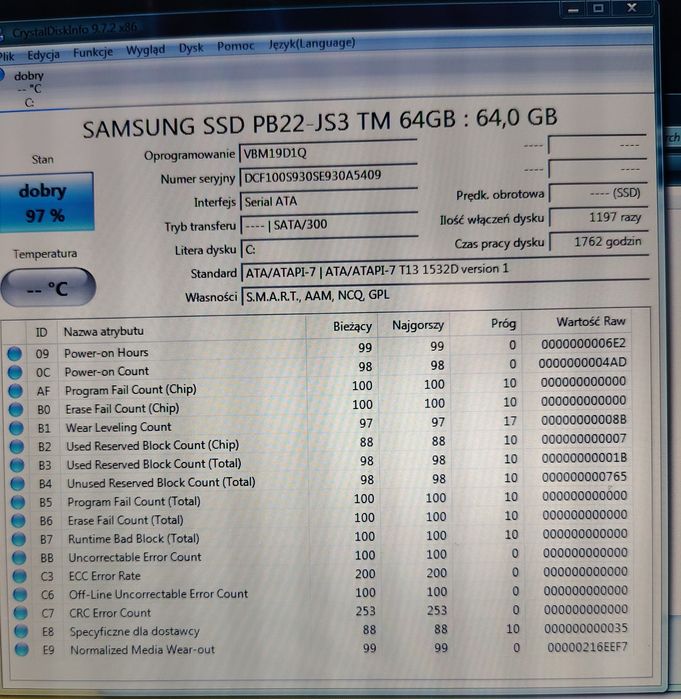Click the blue status icon for Power-on Count
681x699 pixels.
15,372
